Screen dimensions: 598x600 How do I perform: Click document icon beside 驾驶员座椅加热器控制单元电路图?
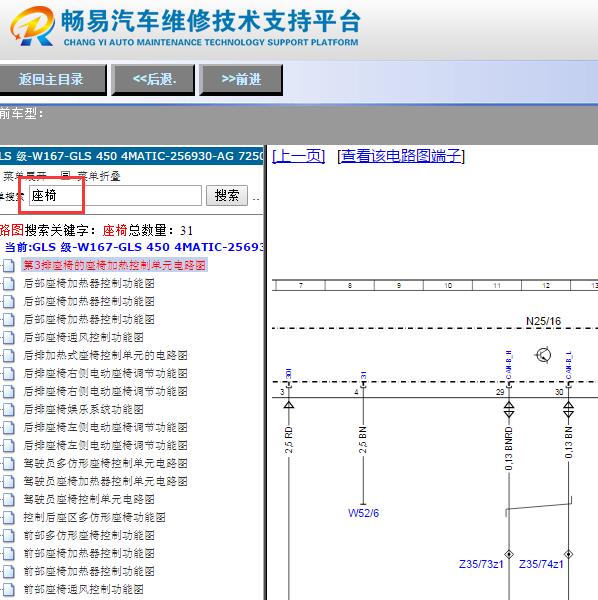point(9,481)
